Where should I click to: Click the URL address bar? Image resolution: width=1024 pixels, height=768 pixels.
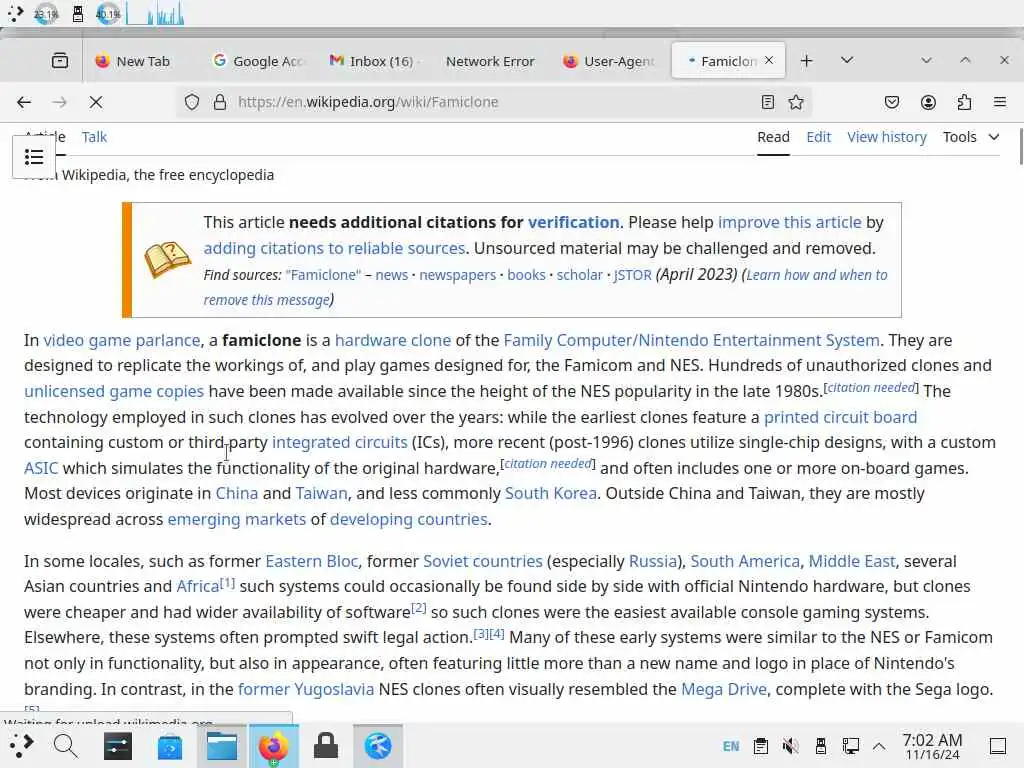pos(493,102)
